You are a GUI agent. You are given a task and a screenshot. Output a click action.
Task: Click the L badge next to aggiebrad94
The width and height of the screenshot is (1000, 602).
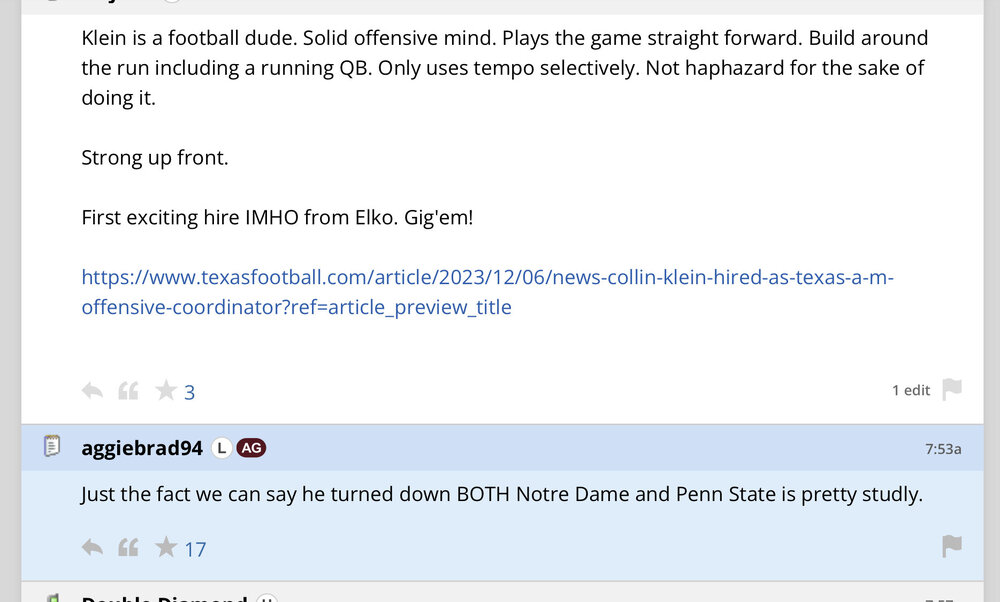tap(221, 448)
